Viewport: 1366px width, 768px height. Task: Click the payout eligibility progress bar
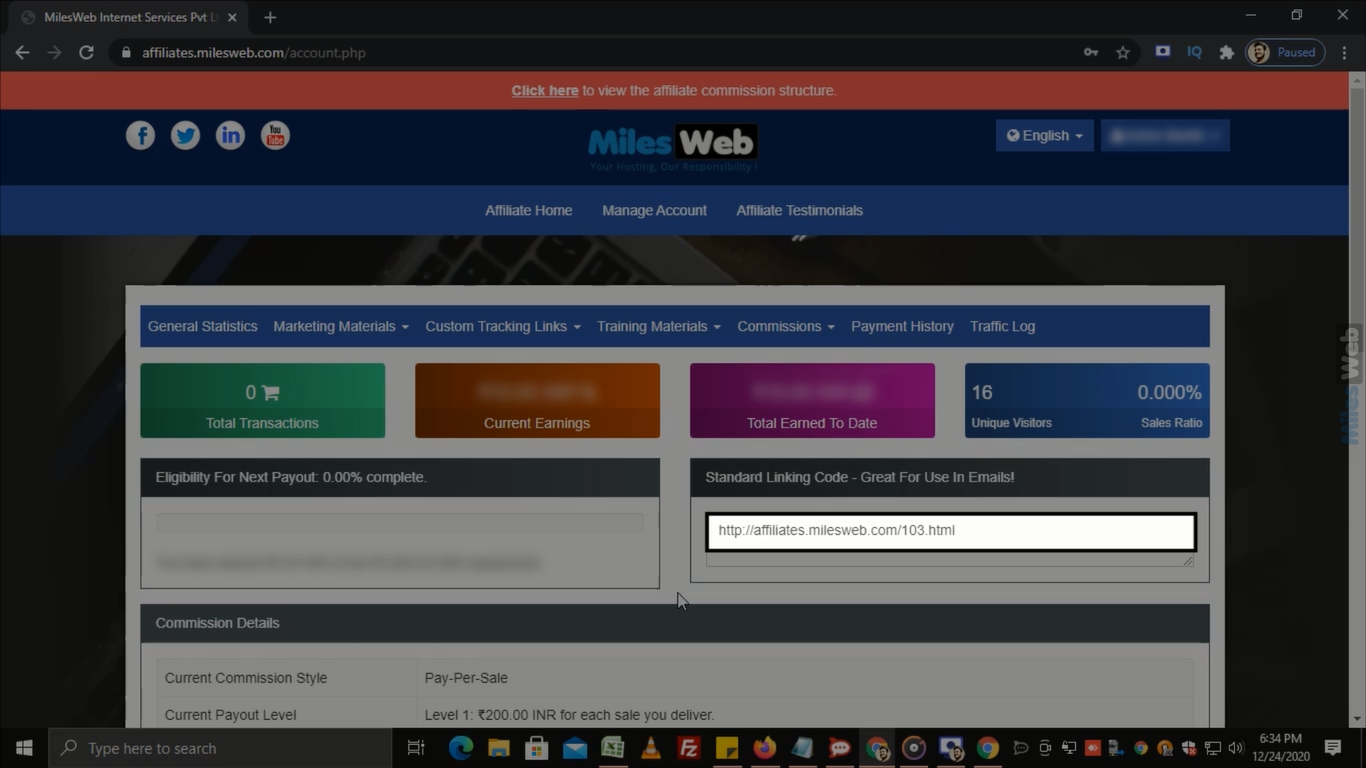click(x=400, y=523)
